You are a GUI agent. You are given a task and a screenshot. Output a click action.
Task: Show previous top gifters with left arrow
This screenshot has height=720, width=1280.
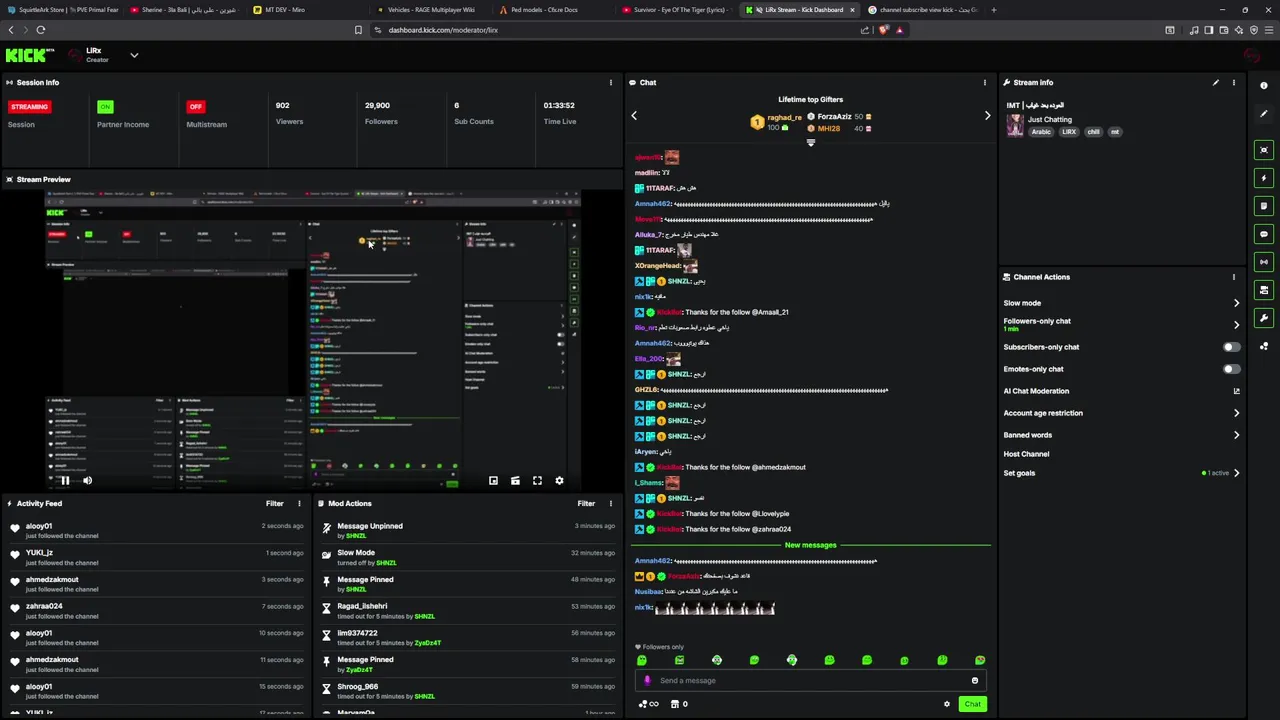pos(634,116)
